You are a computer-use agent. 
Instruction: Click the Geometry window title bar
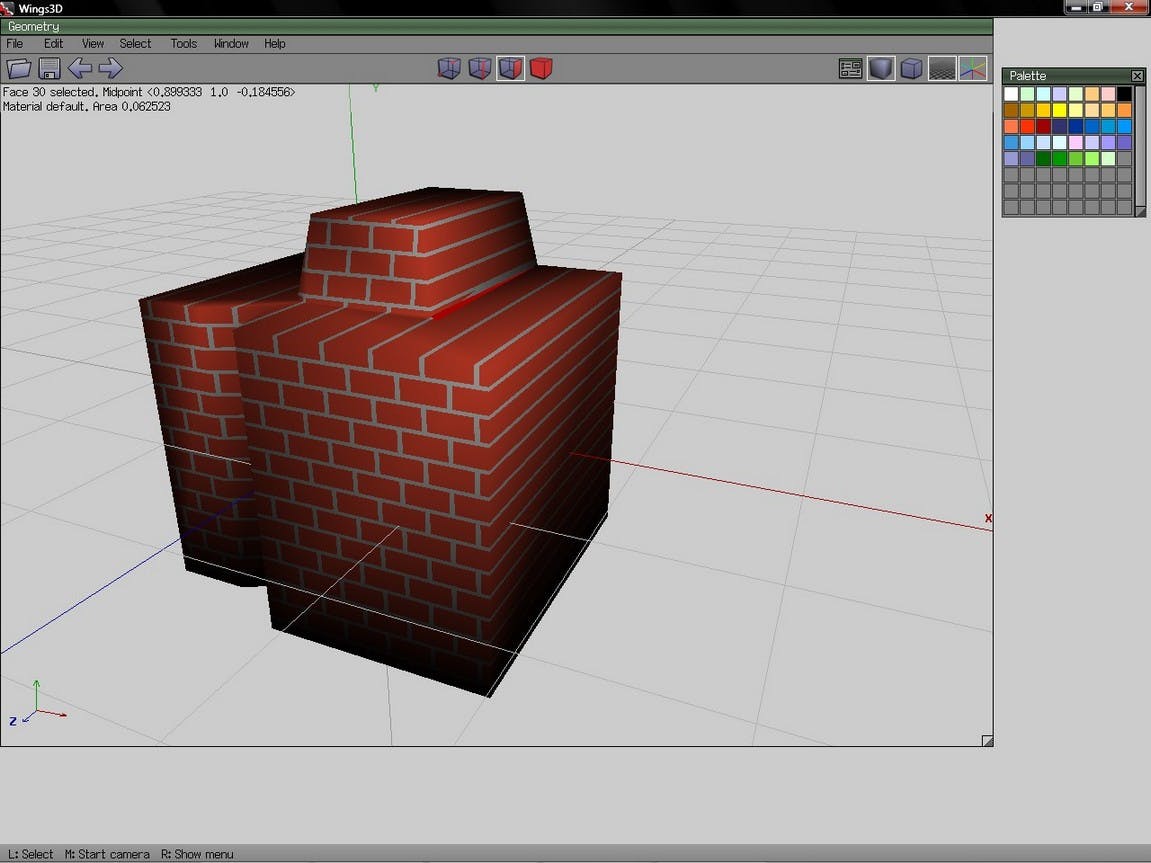pos(496,26)
